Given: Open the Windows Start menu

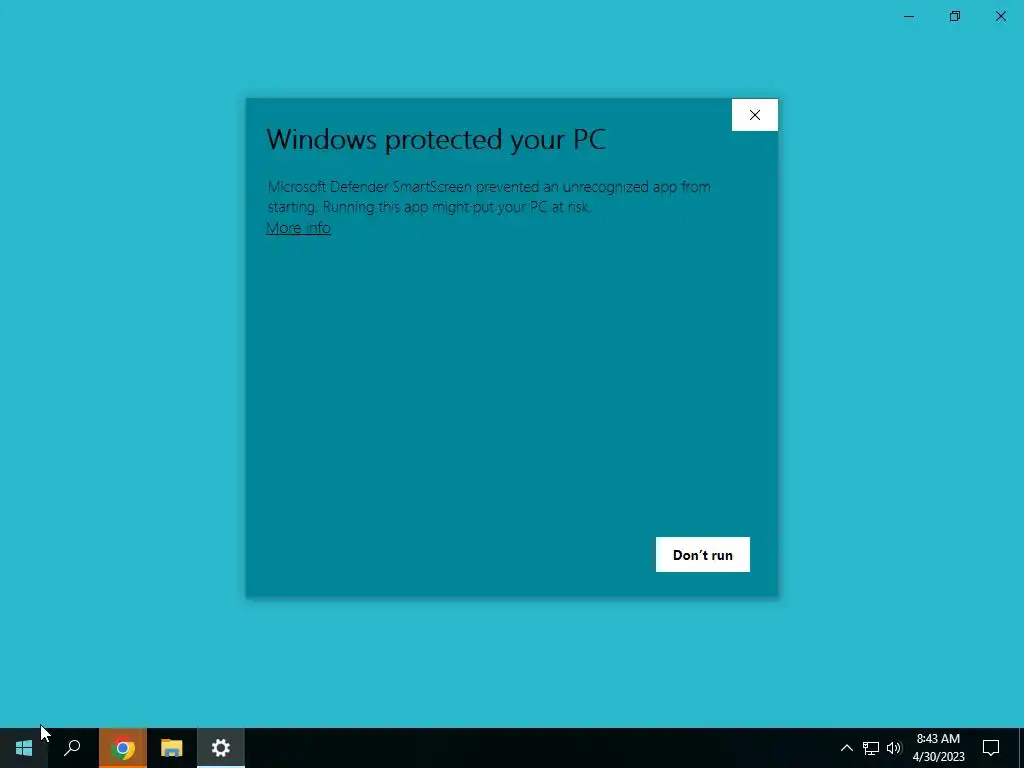Looking at the screenshot, I should click(24, 748).
